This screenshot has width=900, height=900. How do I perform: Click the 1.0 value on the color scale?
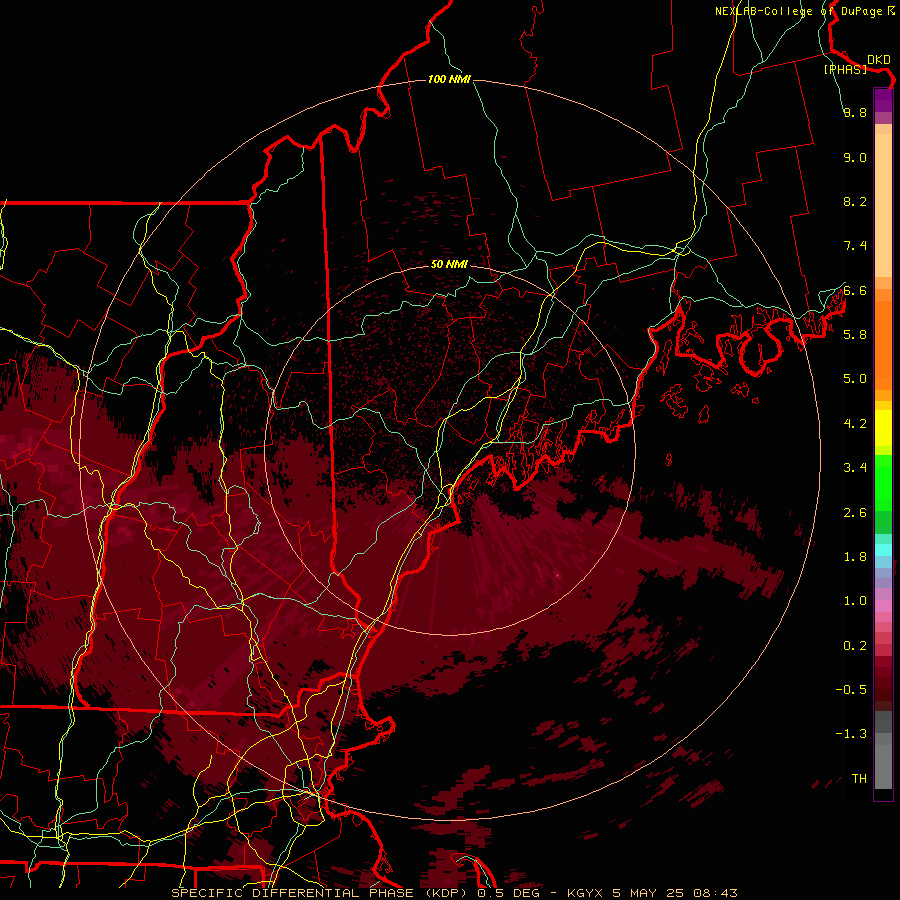click(x=855, y=601)
